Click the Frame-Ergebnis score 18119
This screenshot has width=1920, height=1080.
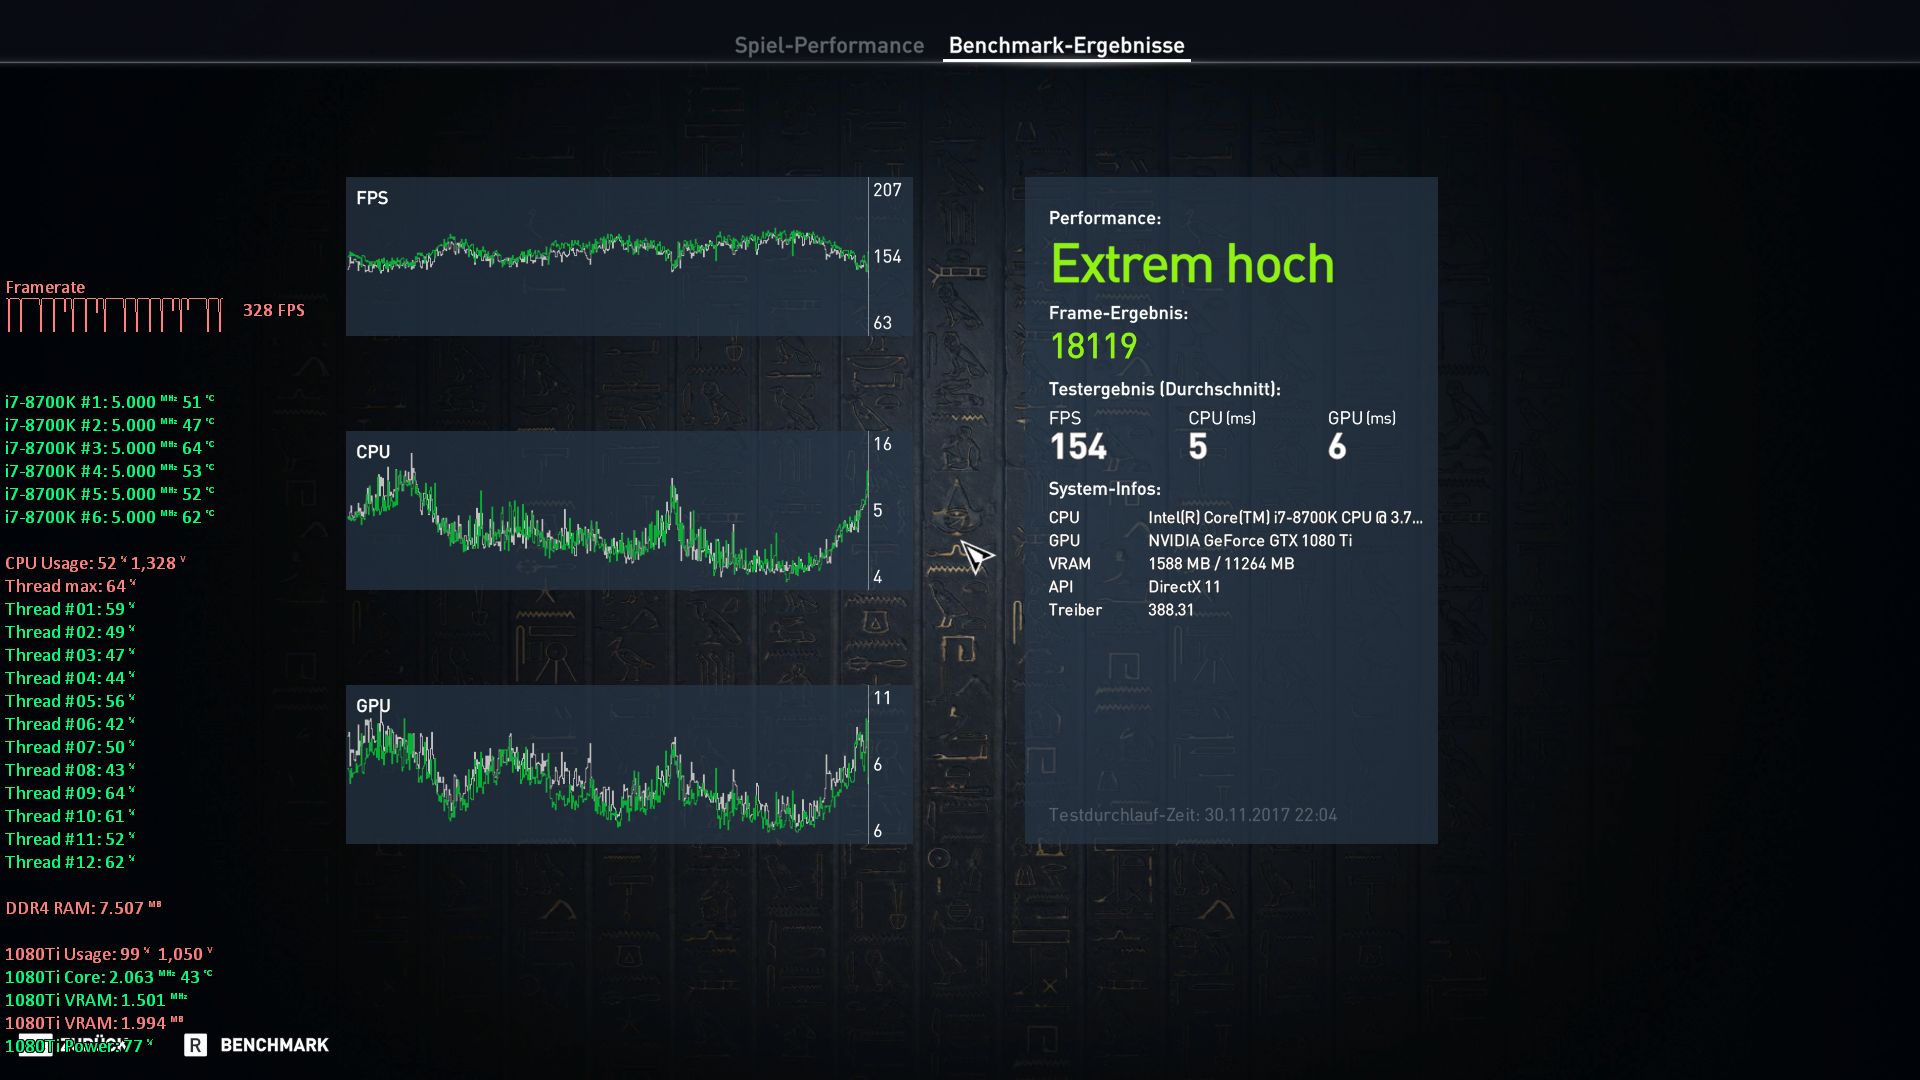pos(1093,346)
